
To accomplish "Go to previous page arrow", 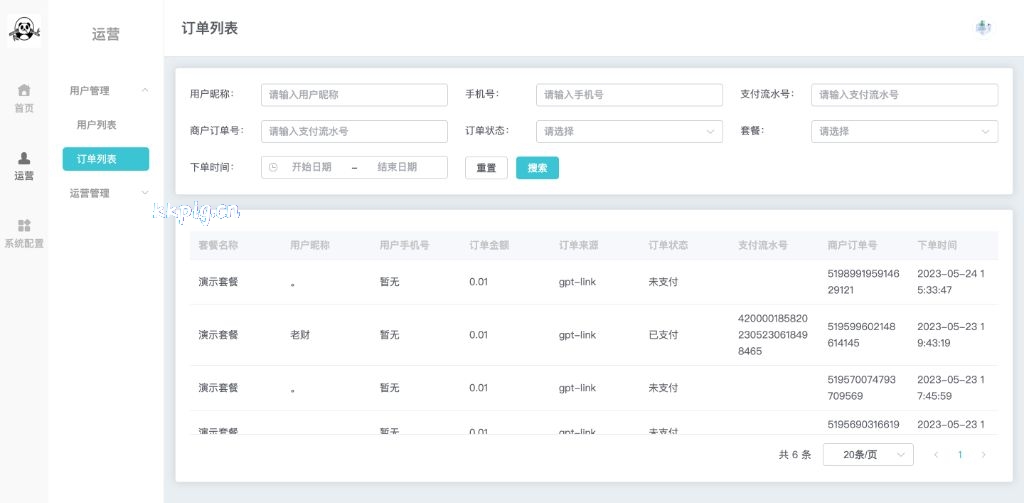I will pos(936,455).
